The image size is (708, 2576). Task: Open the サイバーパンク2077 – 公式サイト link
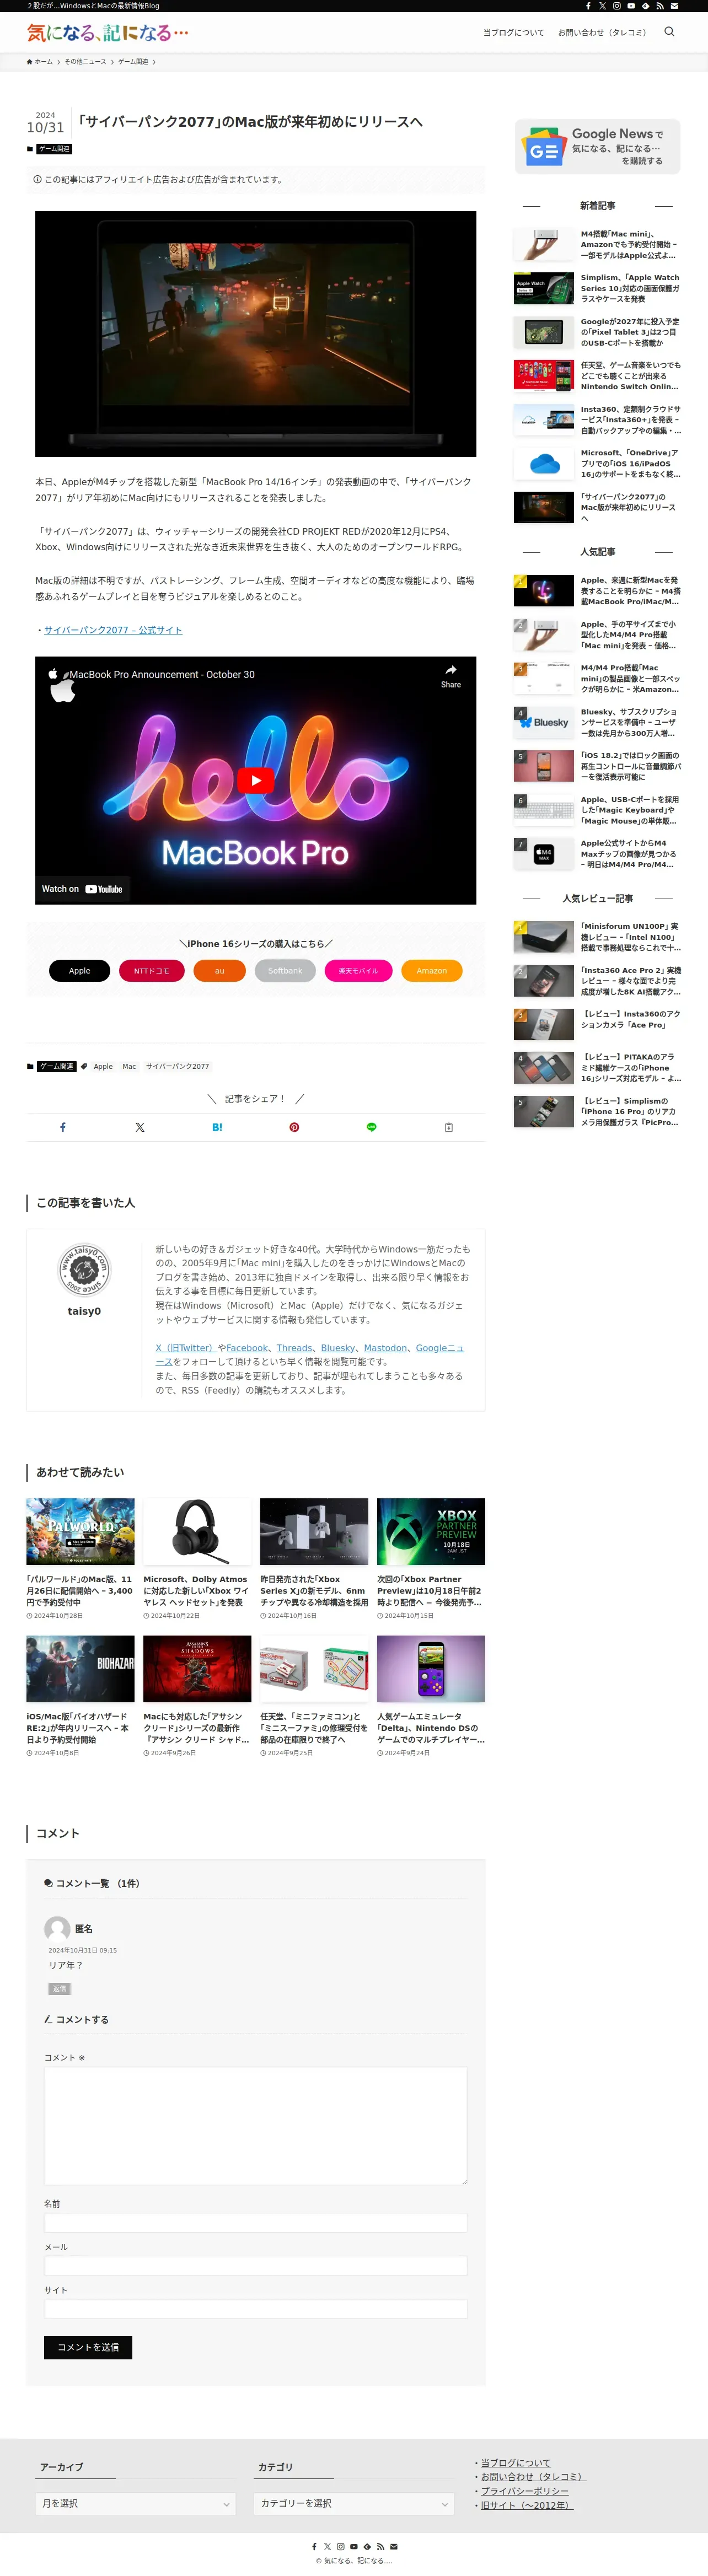click(113, 630)
